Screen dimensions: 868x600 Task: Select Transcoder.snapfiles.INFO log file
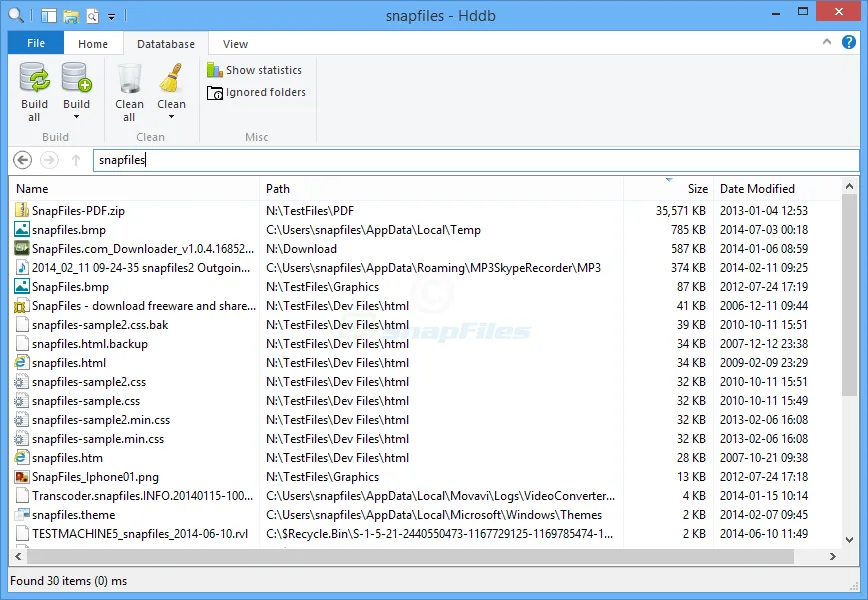point(425,496)
